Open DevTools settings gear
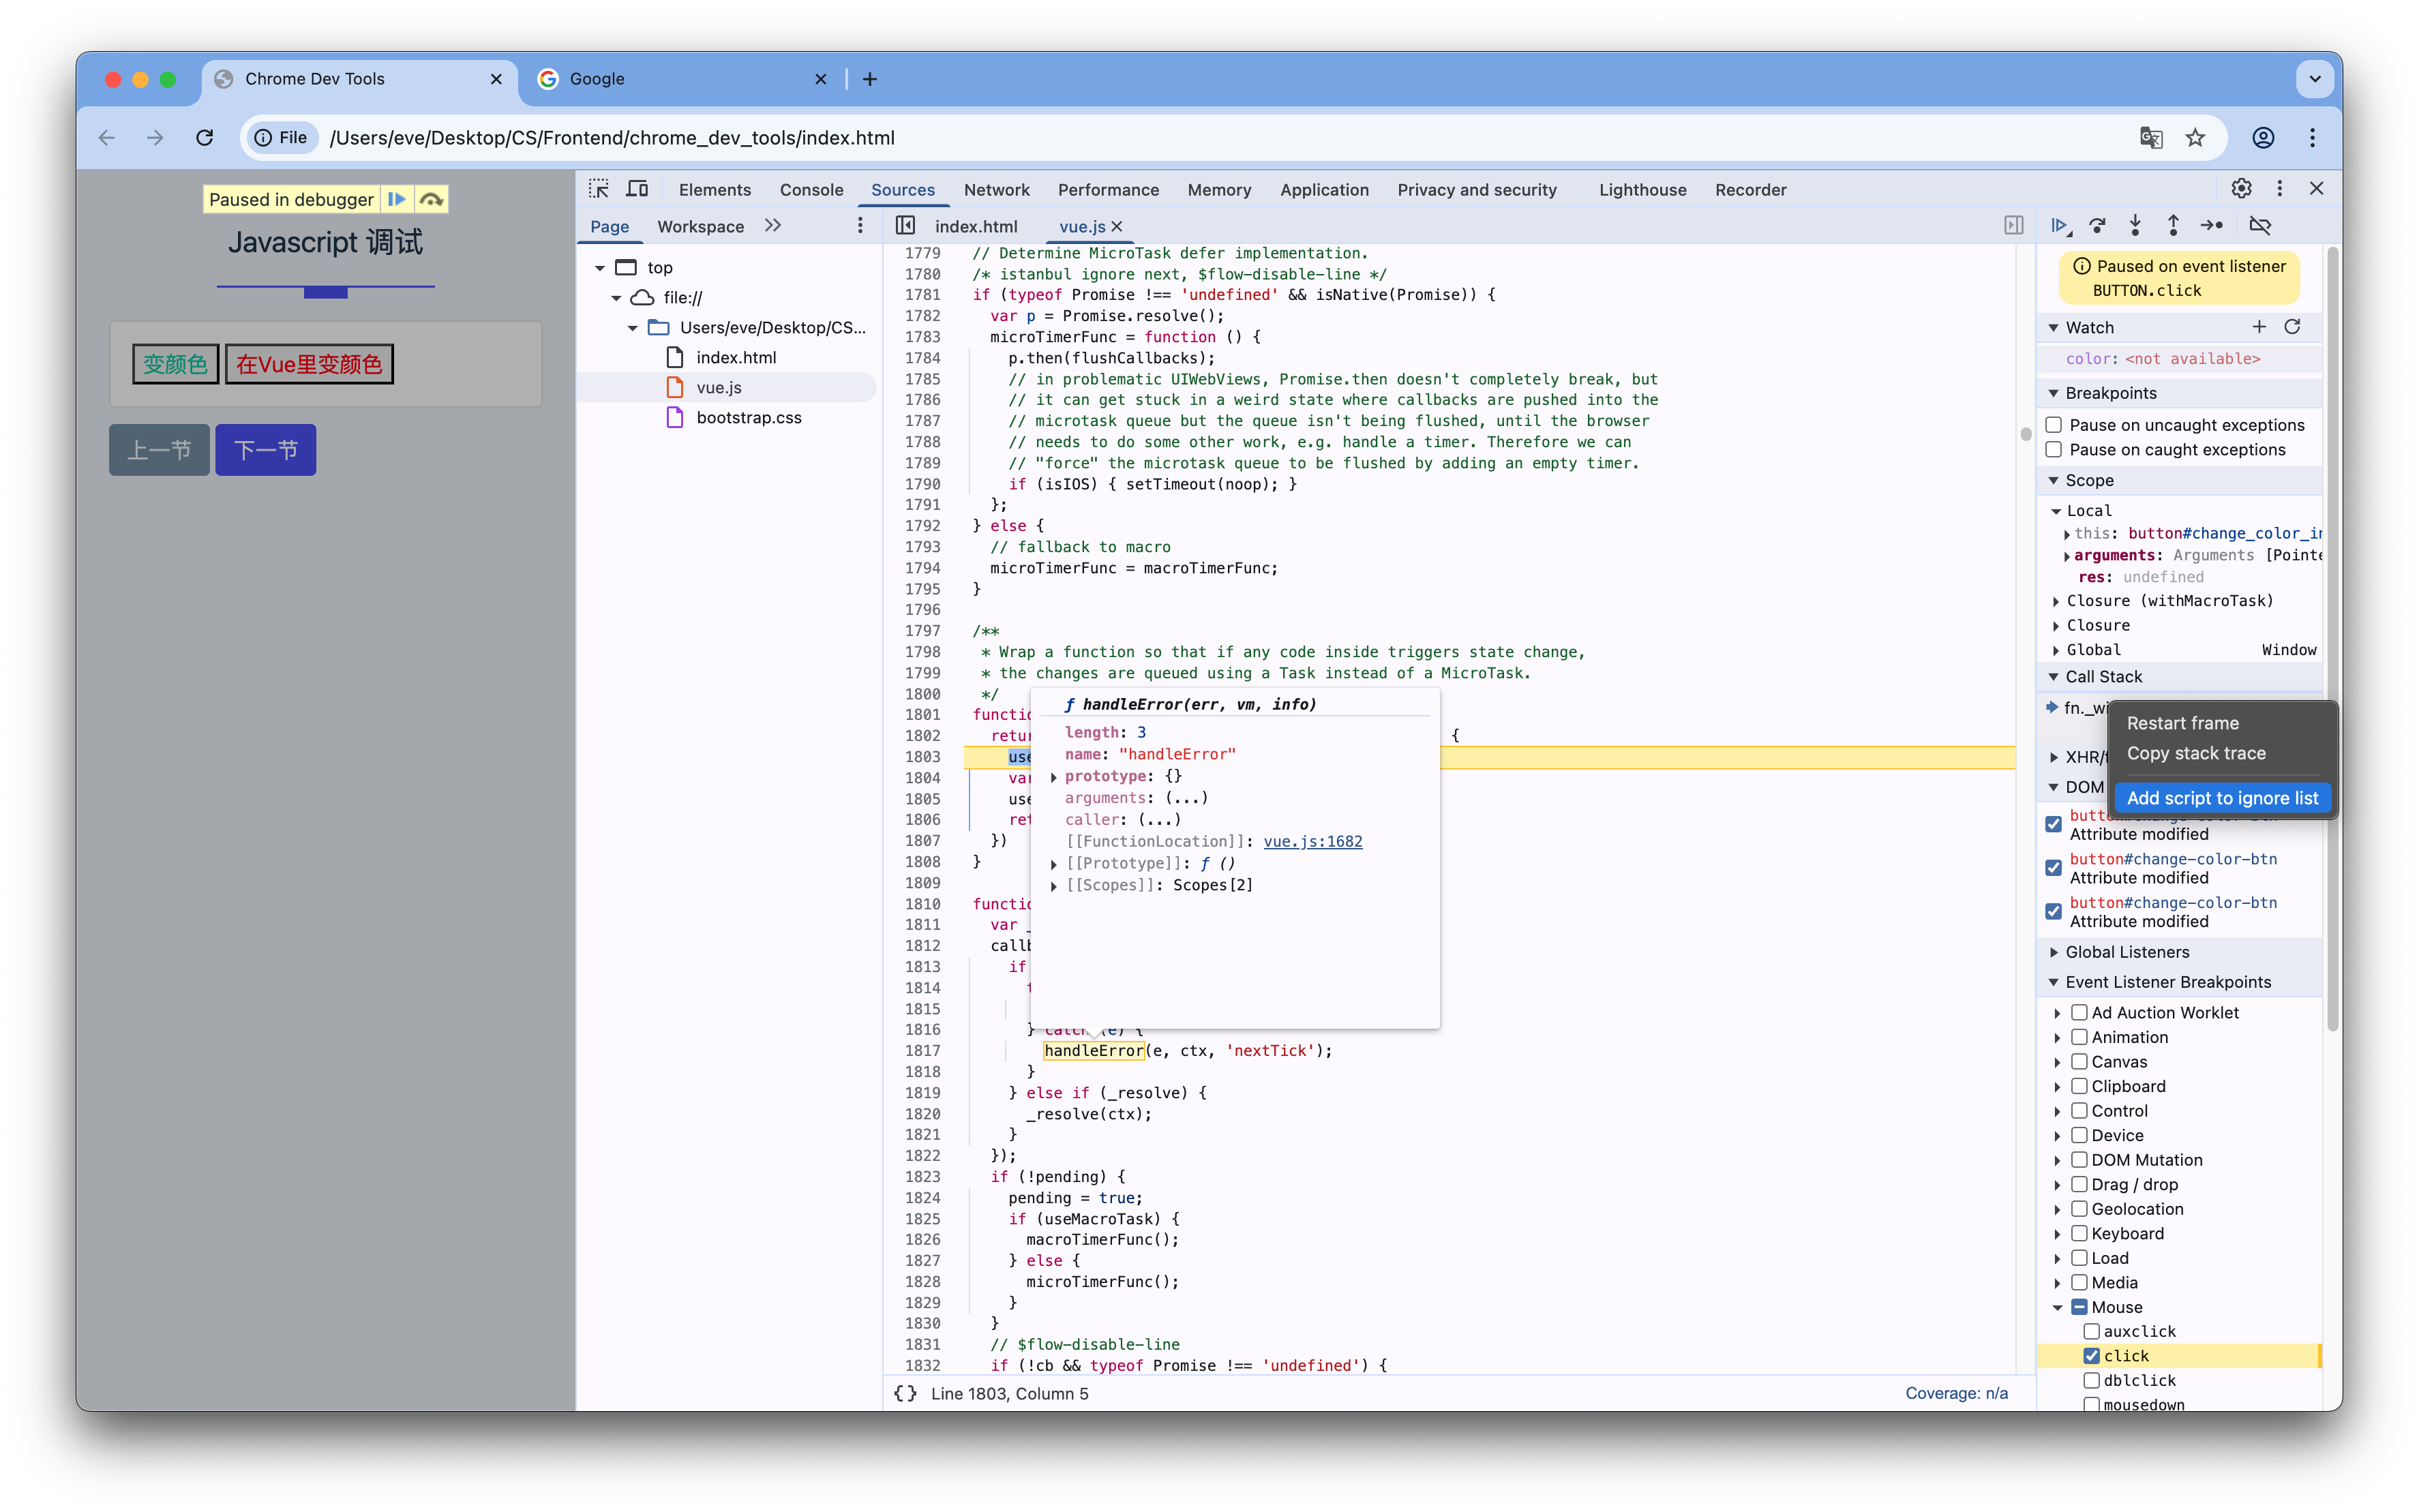Screen dimensions: 2419x1512 pos(2242,188)
